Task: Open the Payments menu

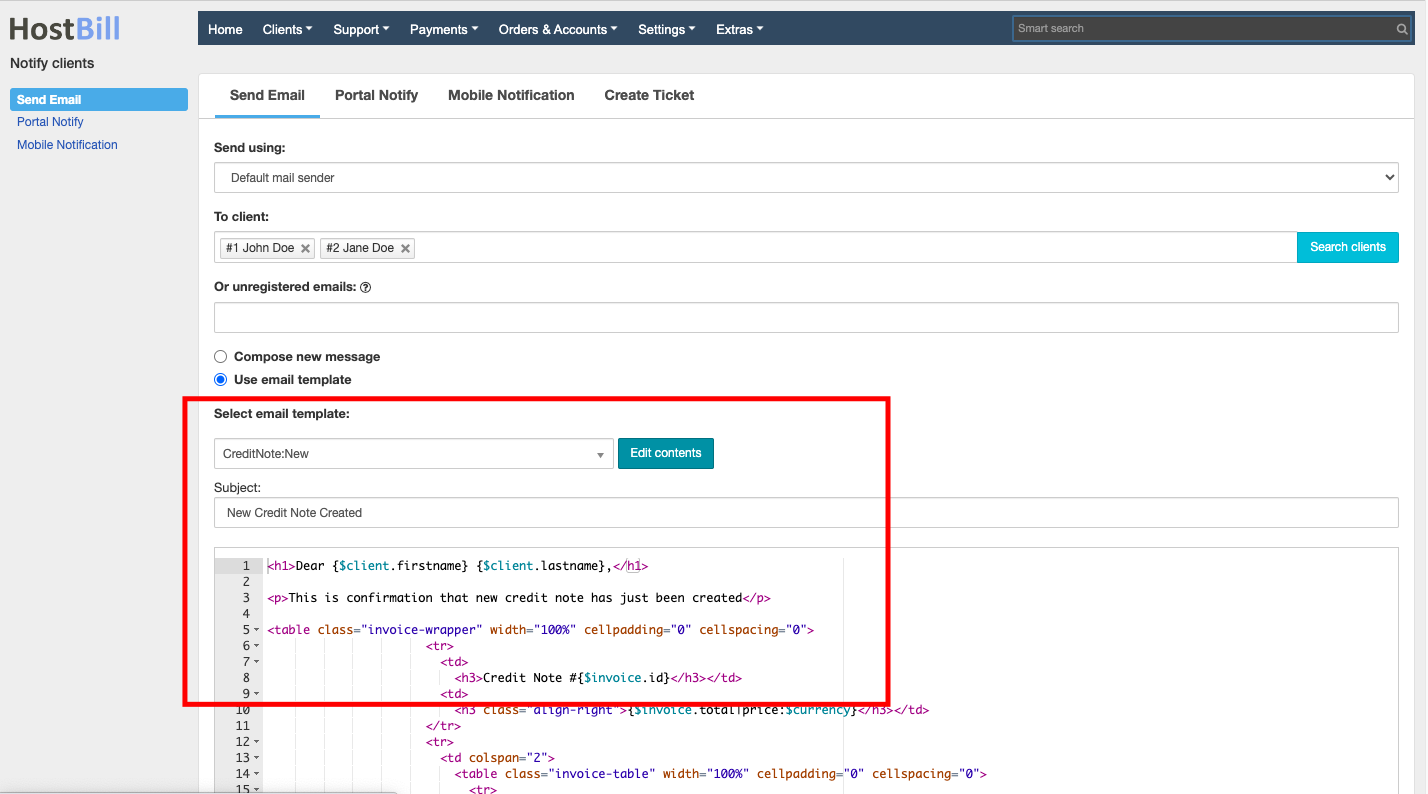Action: [x=443, y=29]
